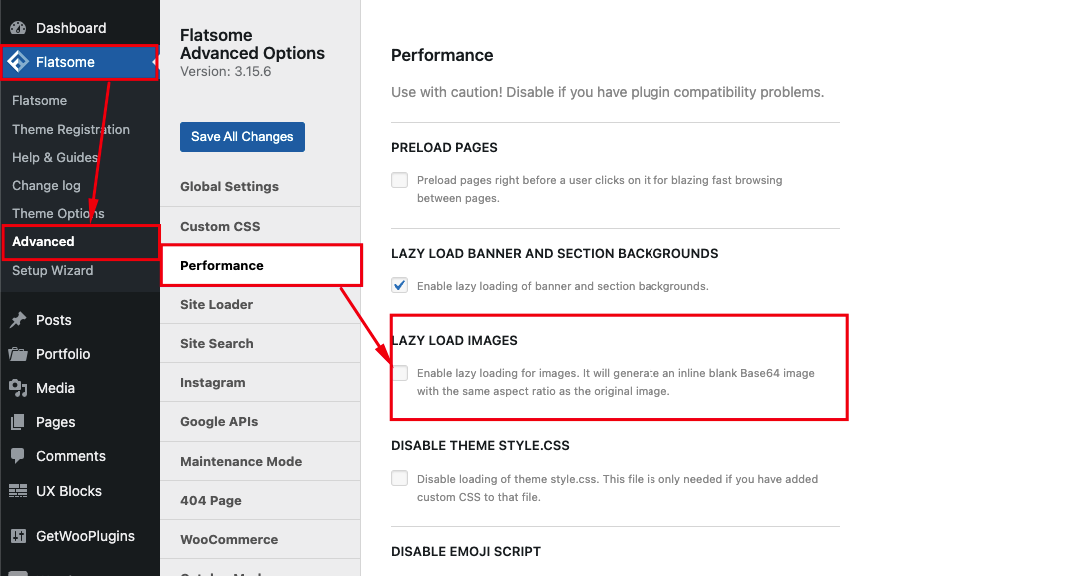1073x576 pixels.
Task: Click the Performance page heading
Action: pyautogui.click(x=442, y=55)
